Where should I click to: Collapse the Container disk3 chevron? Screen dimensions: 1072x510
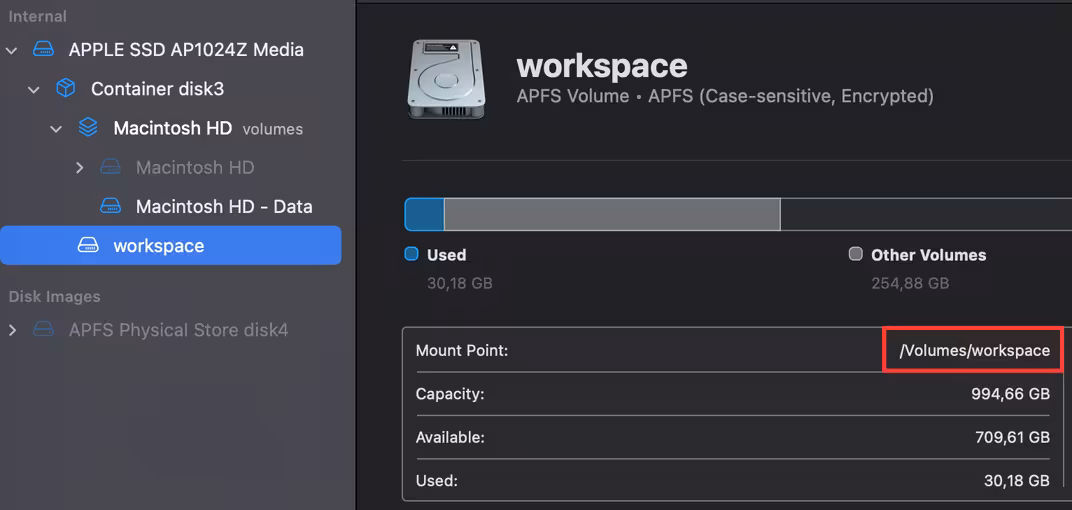point(34,90)
